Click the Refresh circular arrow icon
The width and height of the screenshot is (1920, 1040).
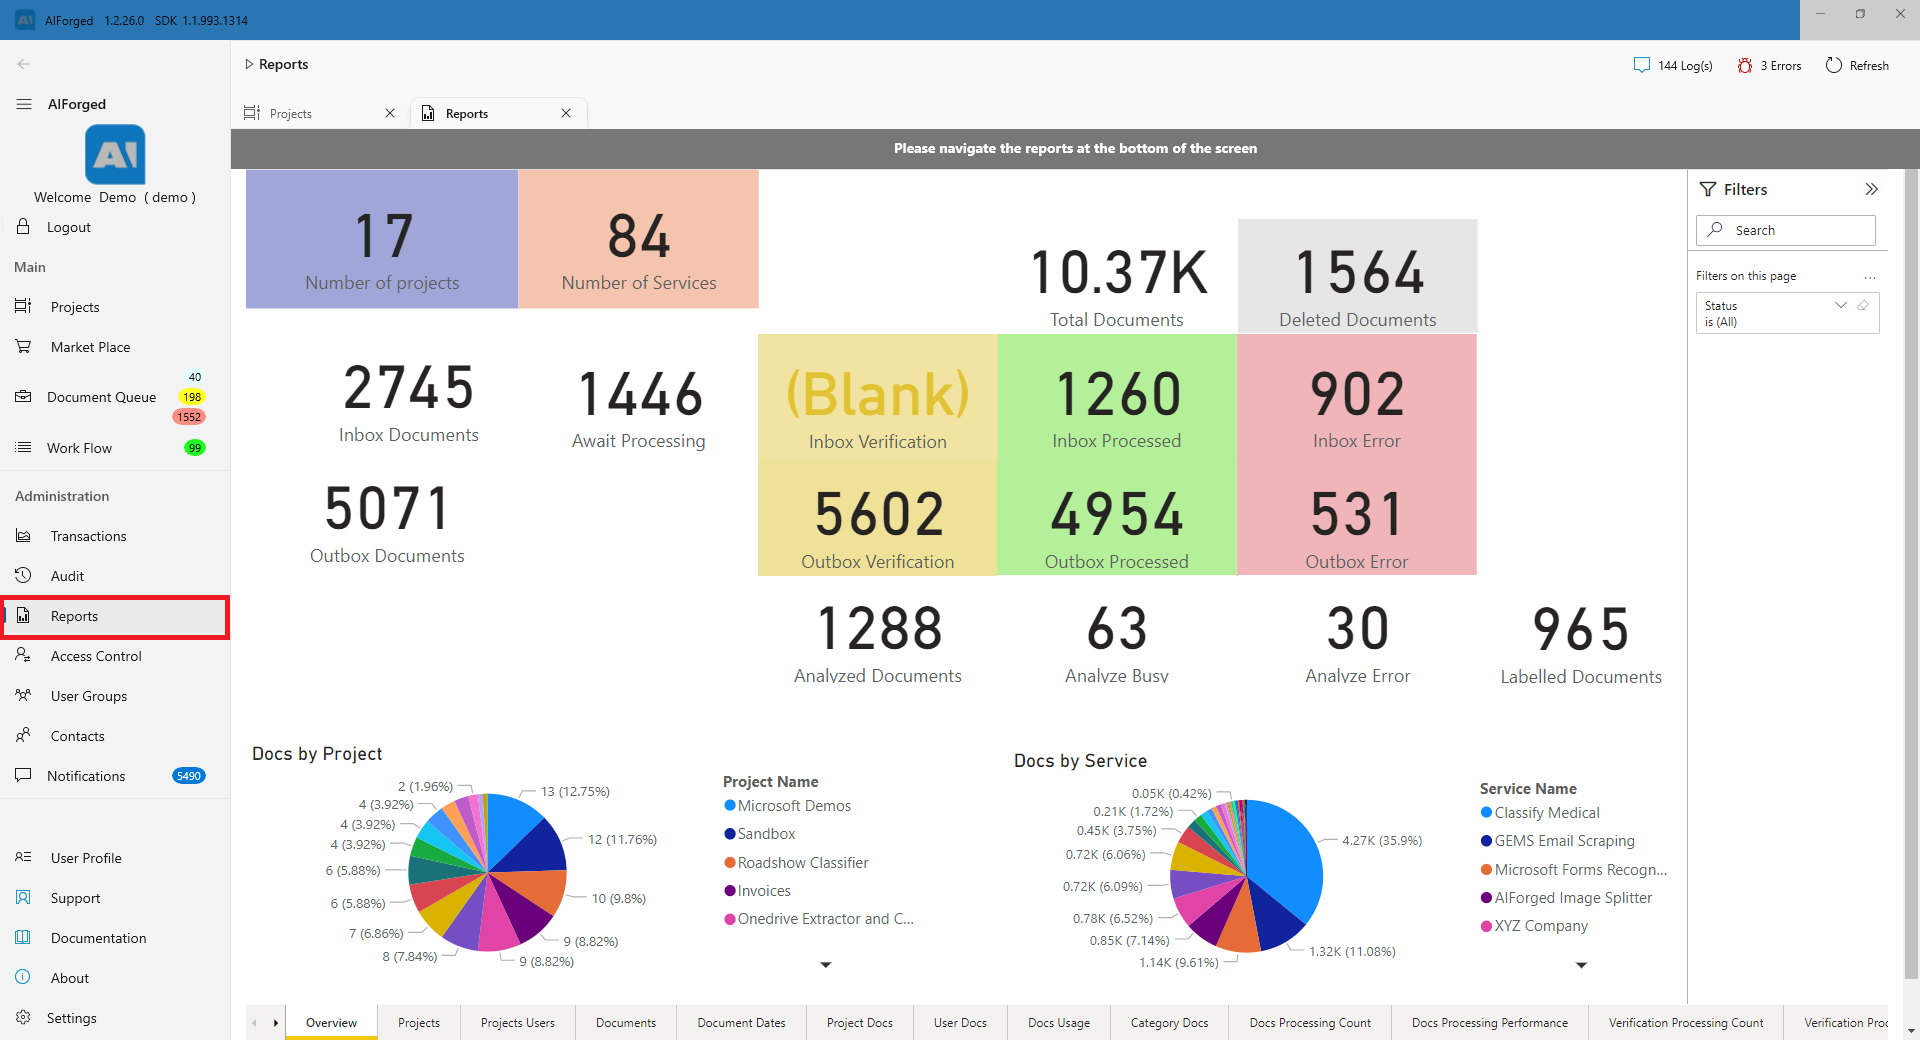(1834, 65)
